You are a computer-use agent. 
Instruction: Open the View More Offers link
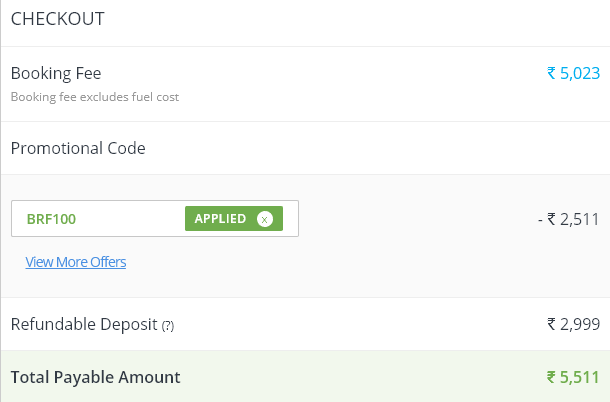(76, 262)
